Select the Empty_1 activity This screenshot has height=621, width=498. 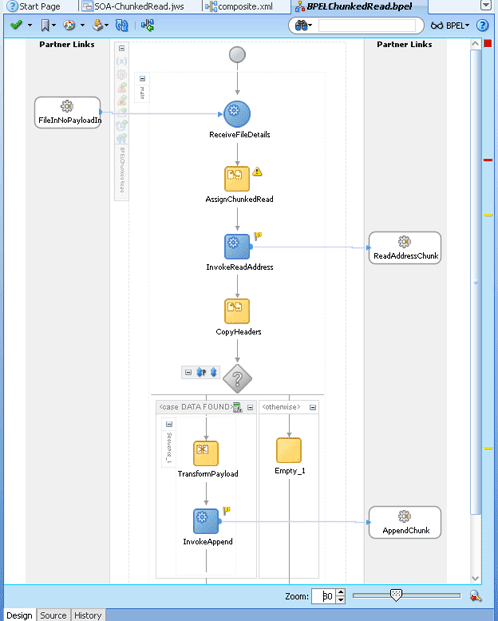(x=289, y=450)
